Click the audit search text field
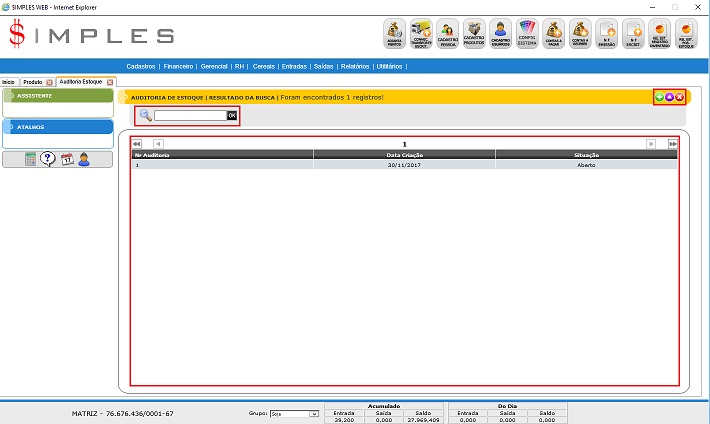The width and height of the screenshot is (710, 424). 190,116
